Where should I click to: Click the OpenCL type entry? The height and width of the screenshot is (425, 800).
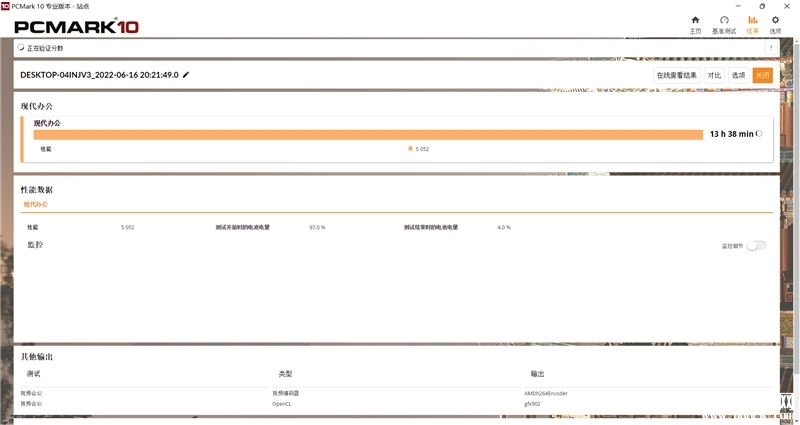click(x=282, y=404)
